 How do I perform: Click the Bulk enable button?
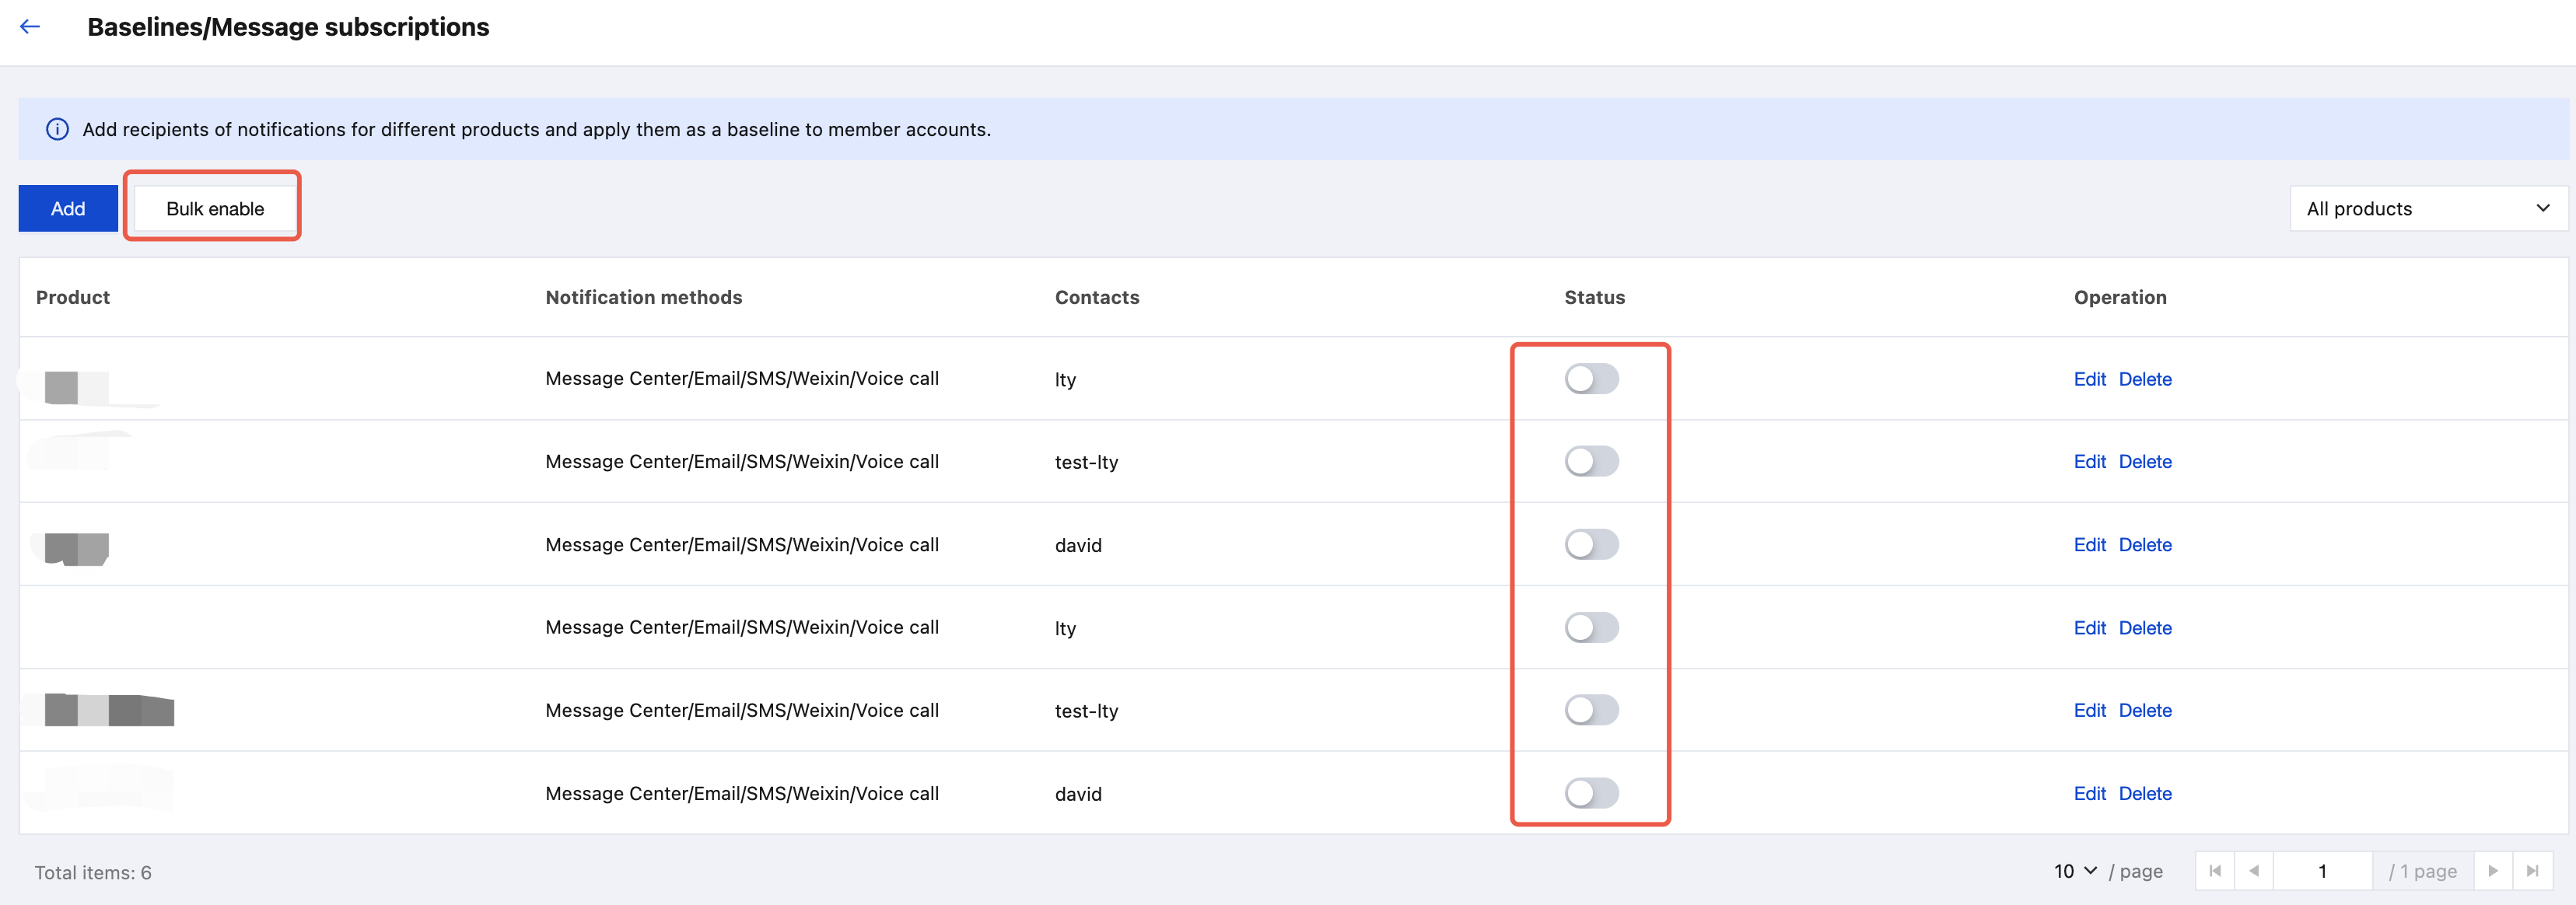pos(215,209)
